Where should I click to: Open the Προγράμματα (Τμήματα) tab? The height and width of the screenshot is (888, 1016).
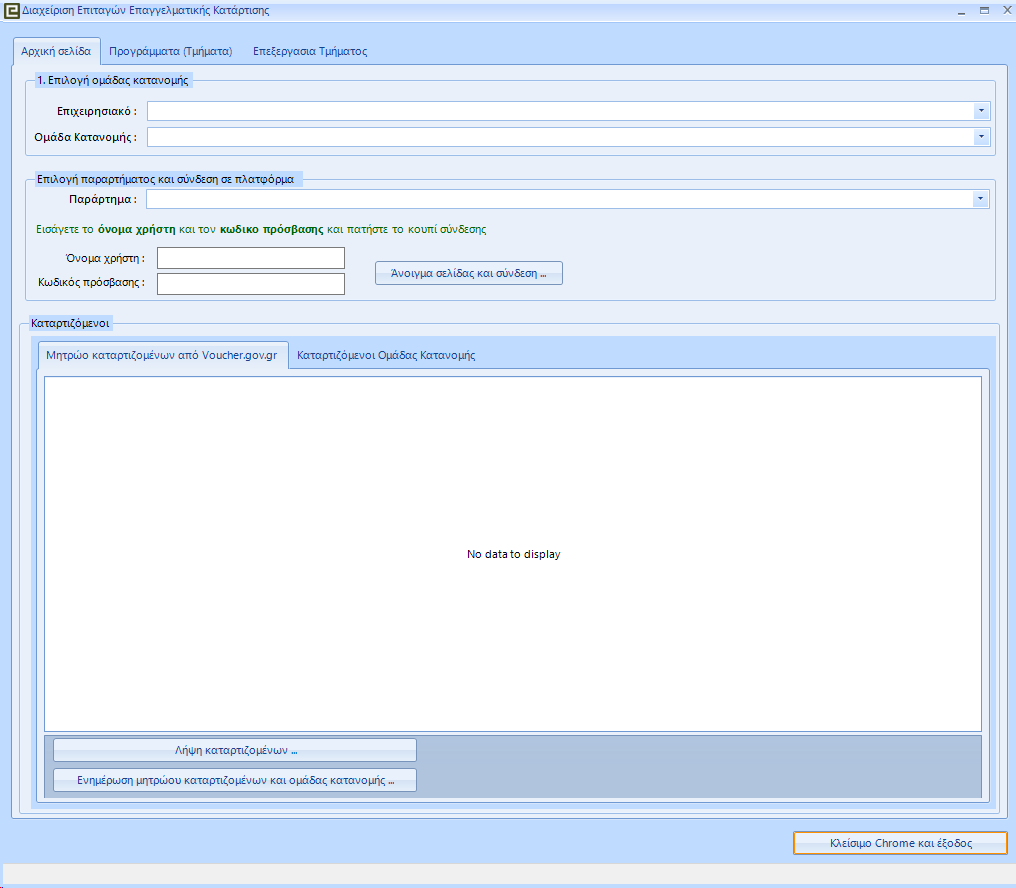171,51
